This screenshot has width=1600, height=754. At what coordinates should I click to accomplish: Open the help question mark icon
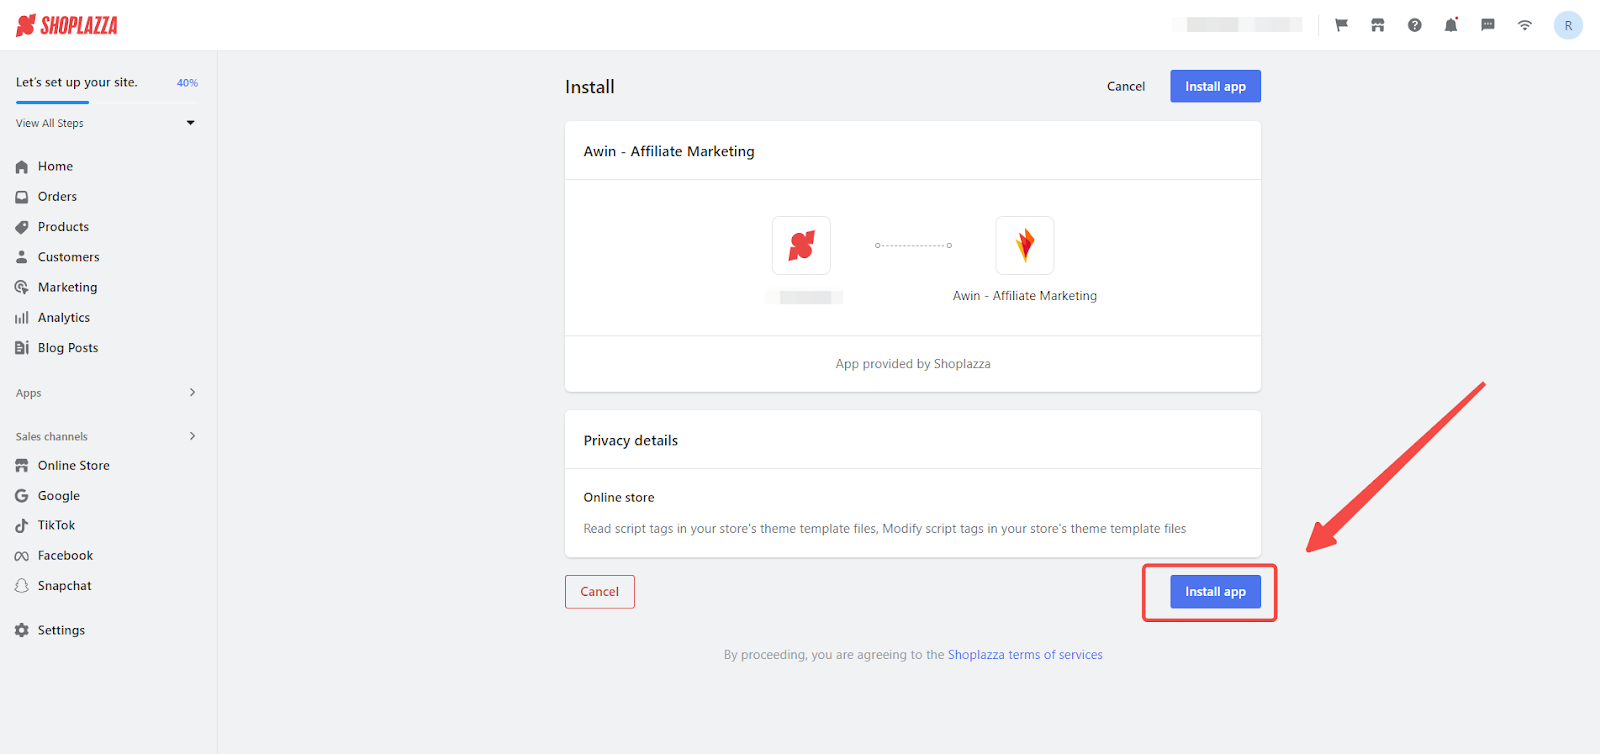point(1414,25)
